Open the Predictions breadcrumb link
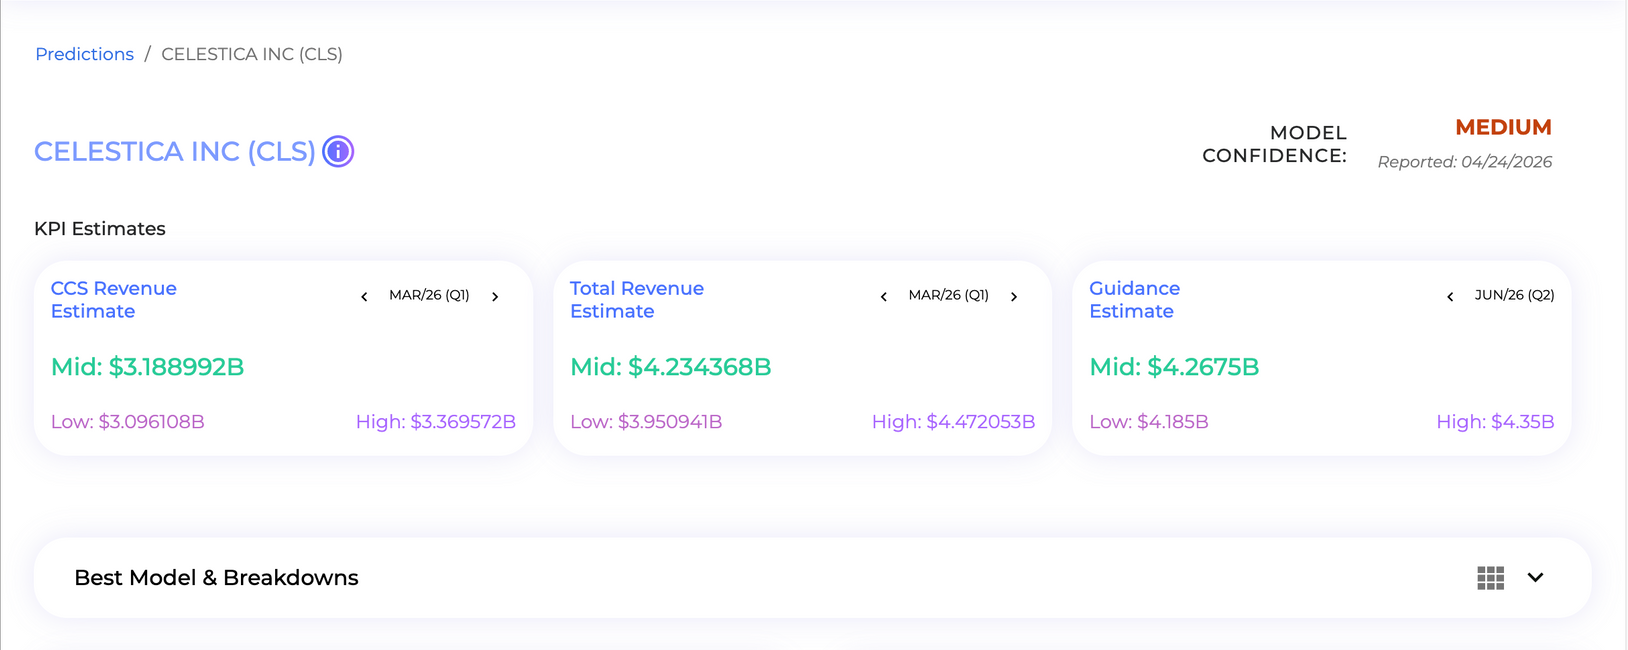Image resolution: width=1628 pixels, height=650 pixels. [84, 54]
